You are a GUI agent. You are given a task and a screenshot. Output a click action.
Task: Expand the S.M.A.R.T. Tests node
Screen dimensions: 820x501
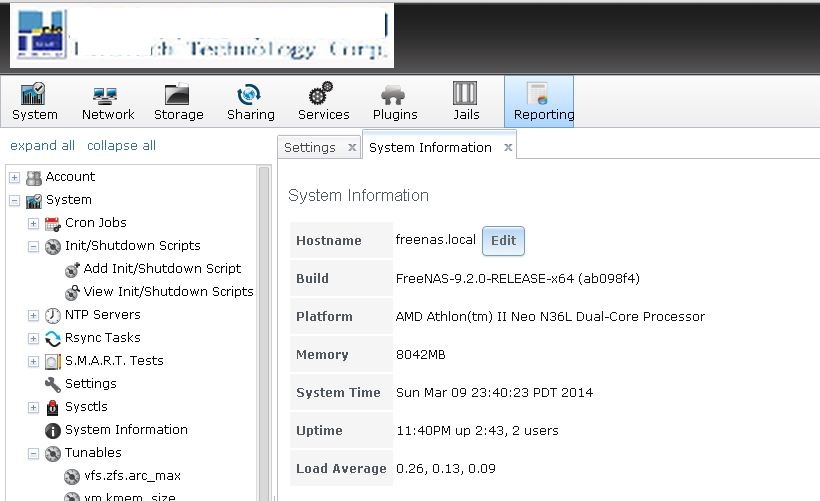pos(33,362)
